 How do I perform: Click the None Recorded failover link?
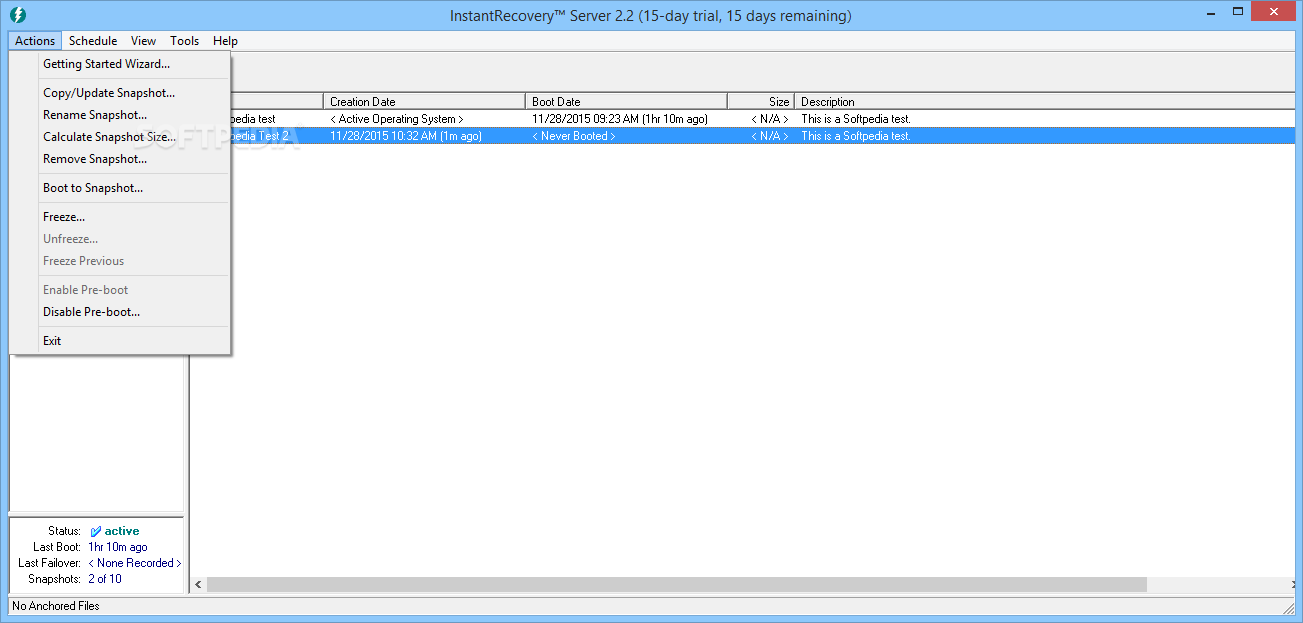(x=135, y=563)
